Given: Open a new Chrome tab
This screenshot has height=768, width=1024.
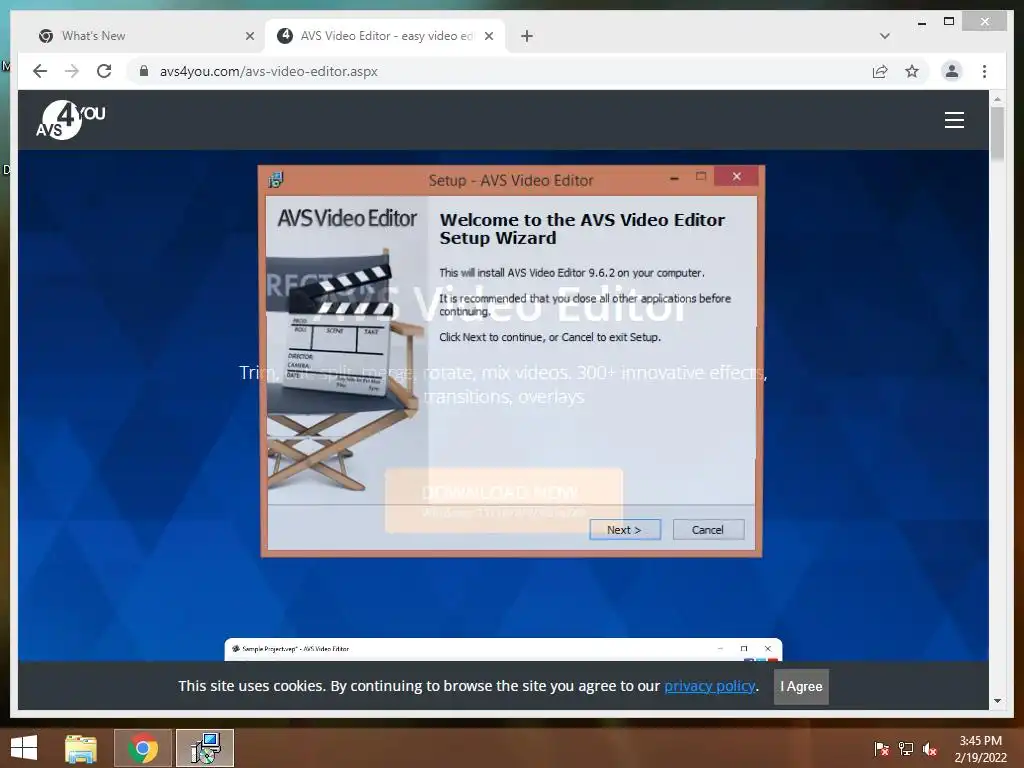Looking at the screenshot, I should tap(527, 36).
